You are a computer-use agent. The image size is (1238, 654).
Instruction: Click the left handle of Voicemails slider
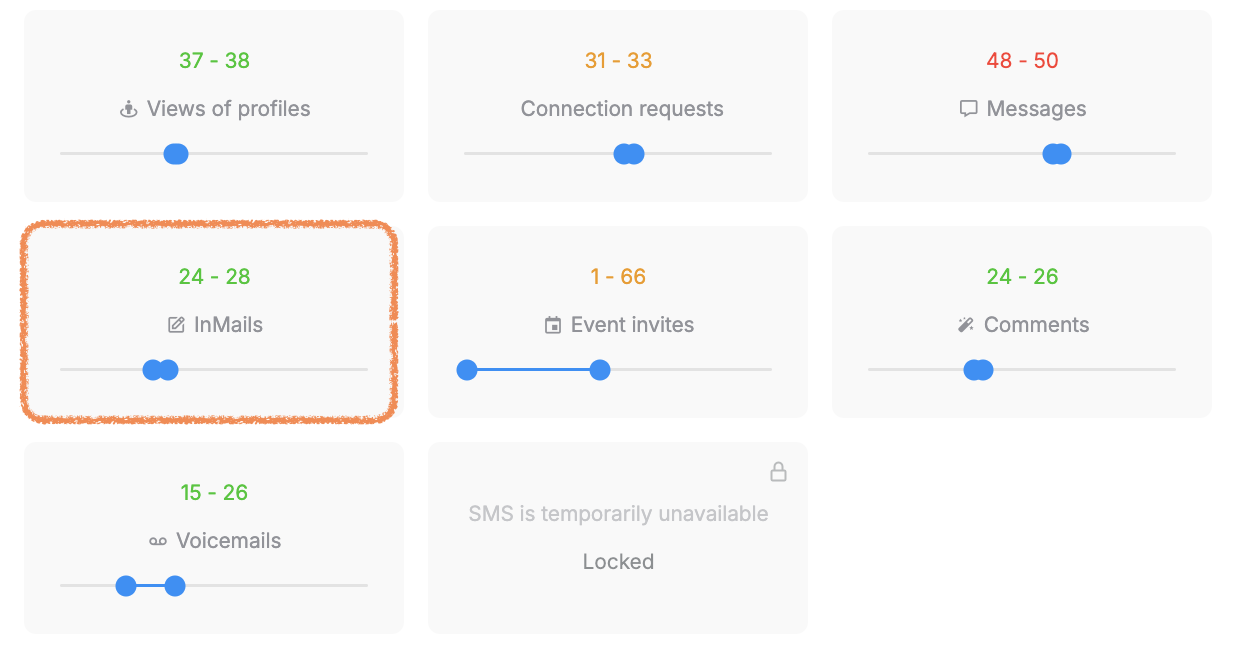126,586
